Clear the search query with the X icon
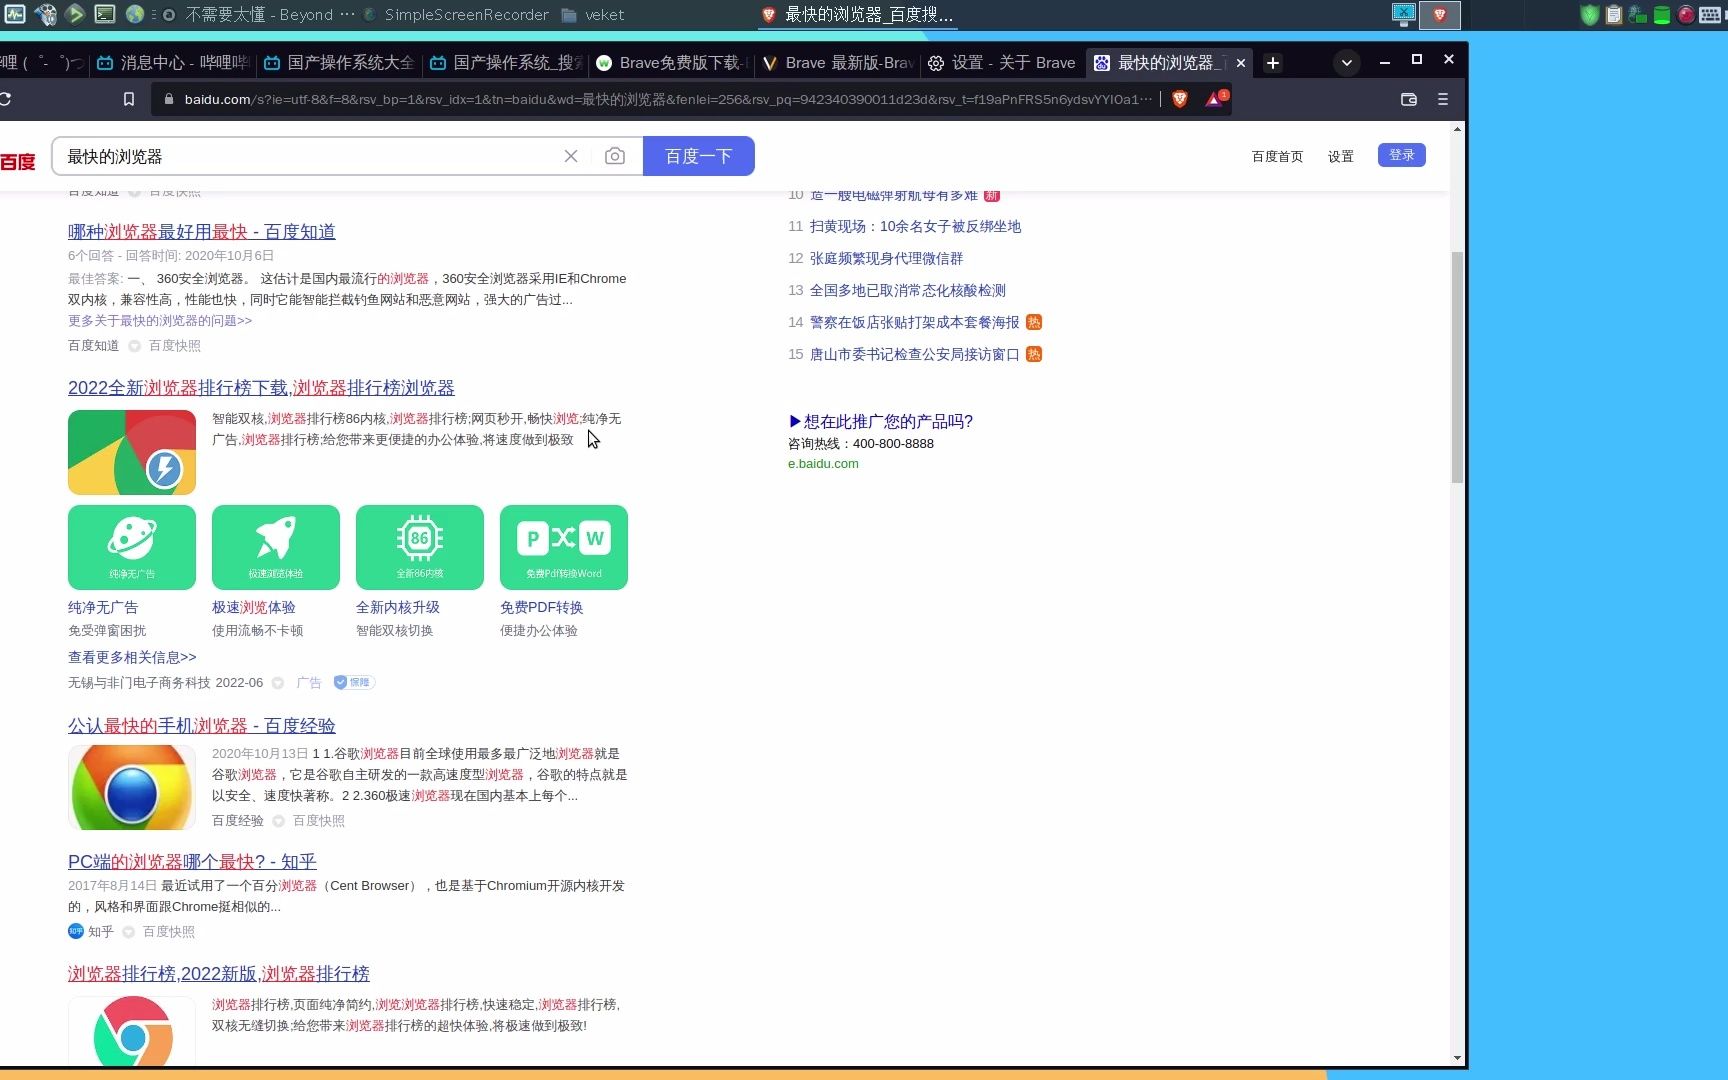The width and height of the screenshot is (1728, 1080). [570, 156]
